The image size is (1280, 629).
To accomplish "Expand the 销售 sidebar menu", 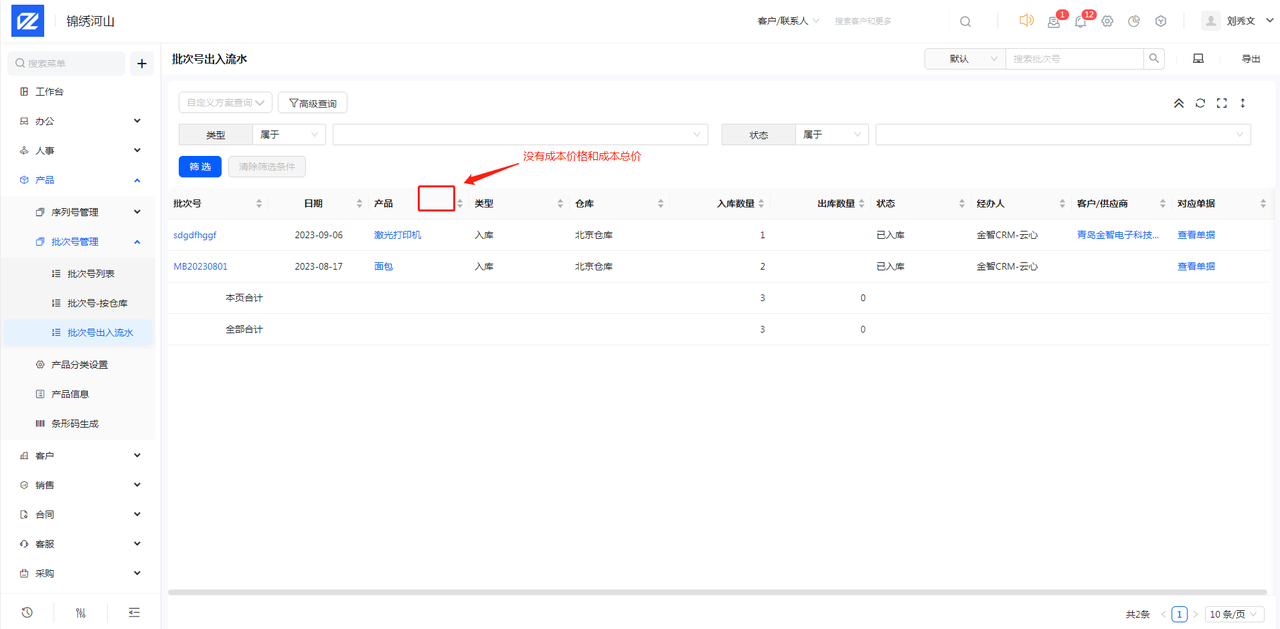I will (80, 485).
